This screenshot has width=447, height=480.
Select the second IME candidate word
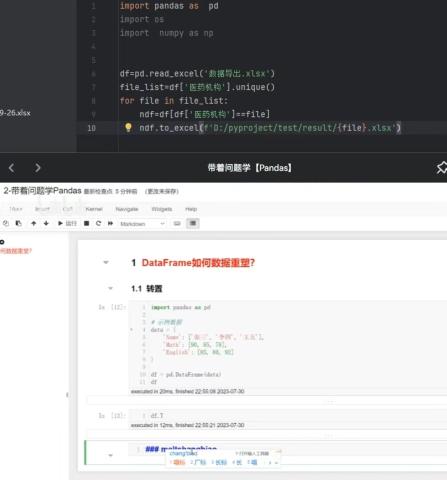[199, 462]
